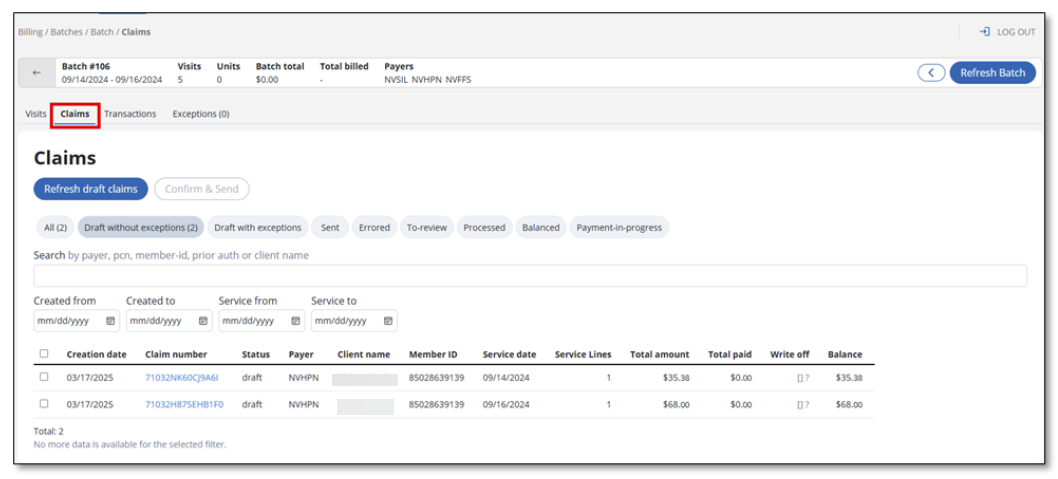The height and width of the screenshot is (479, 1058).
Task: Select the checkbox for the 09/16/2024 claim
Action: 43,404
